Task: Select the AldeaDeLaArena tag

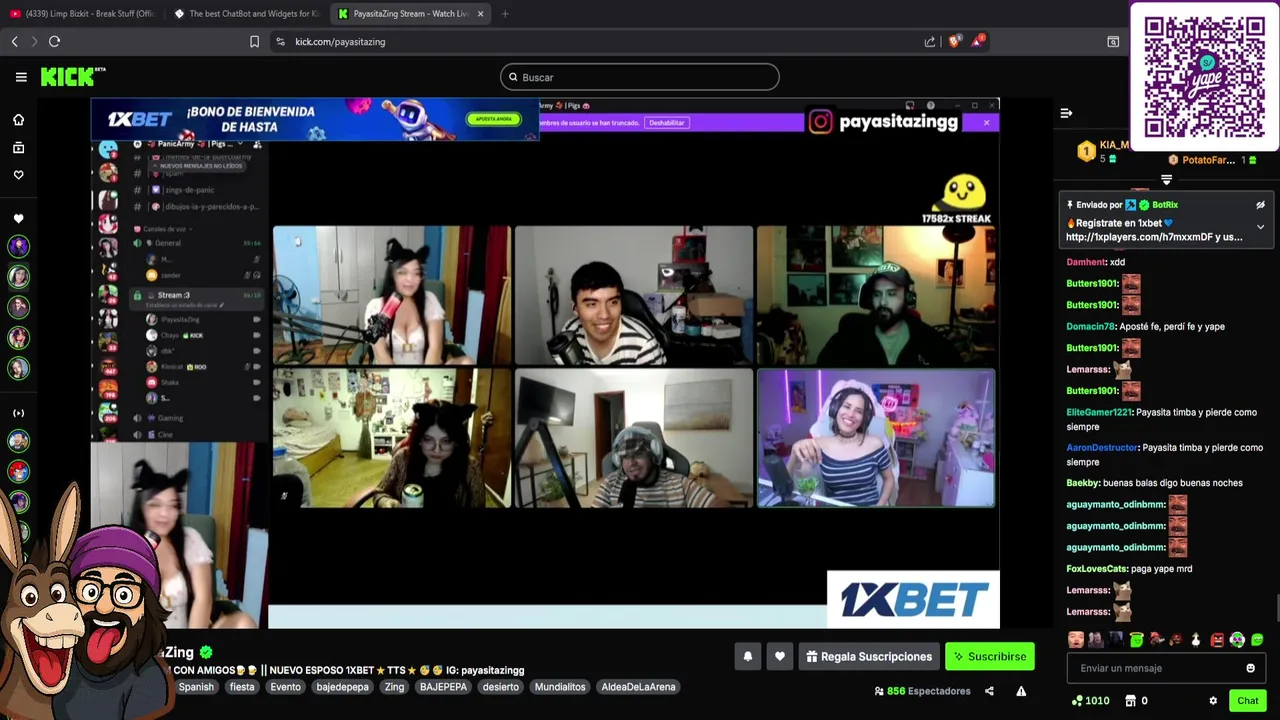Action: pos(638,687)
